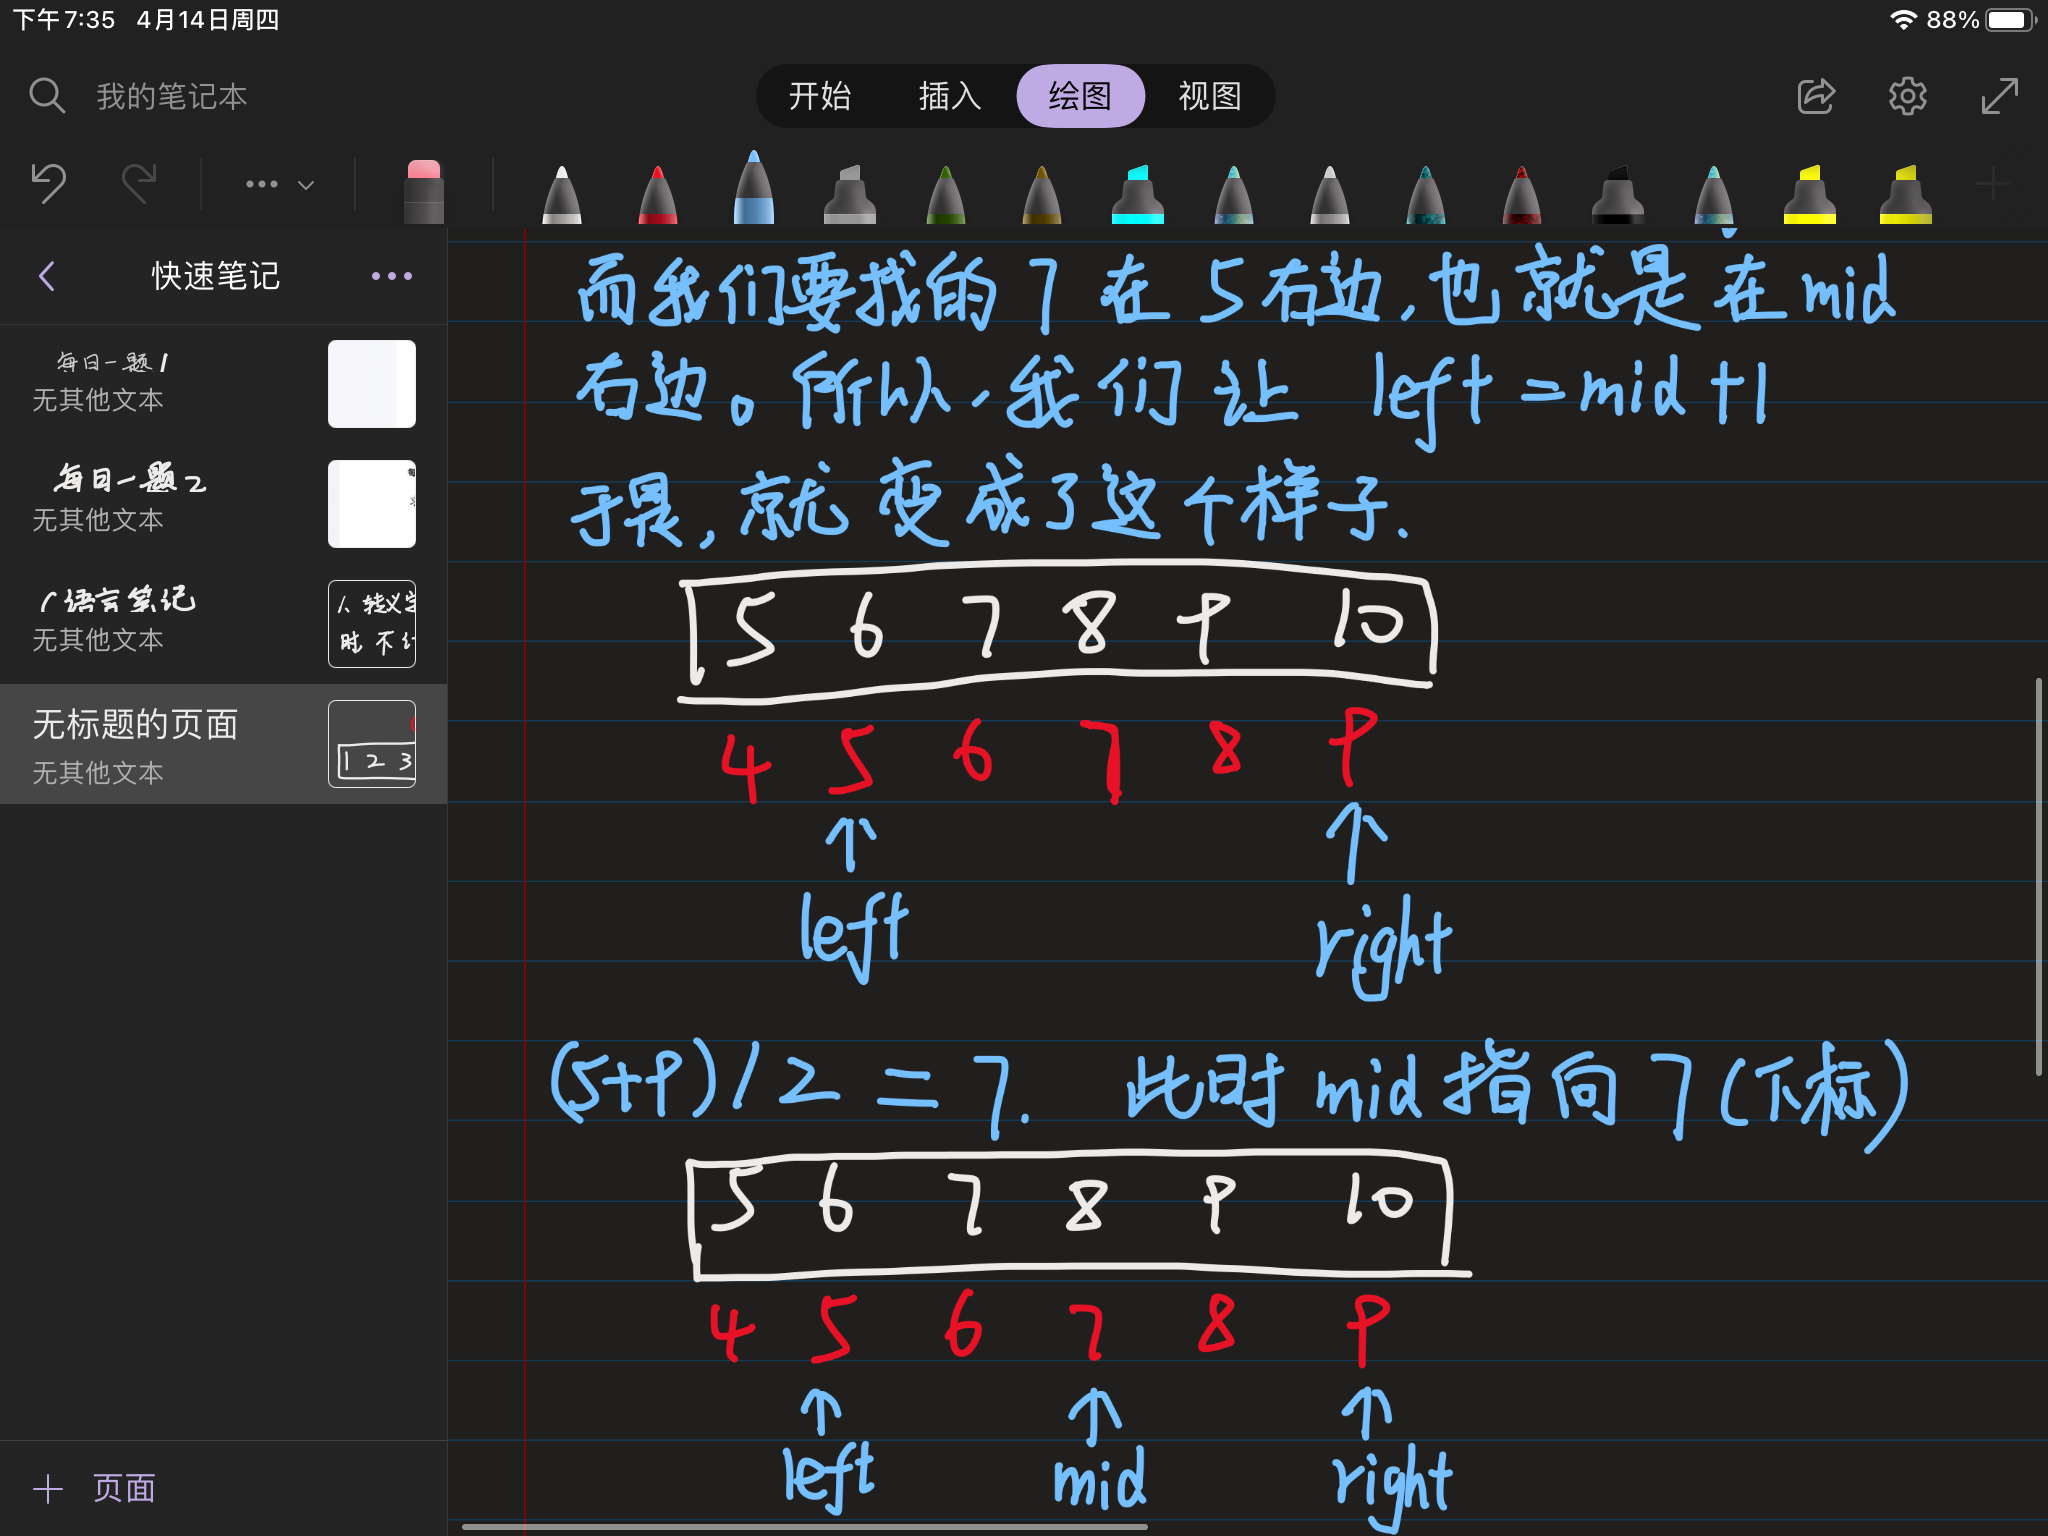The height and width of the screenshot is (1536, 2048).
Task: Switch to the 视图 tab
Action: point(1209,96)
